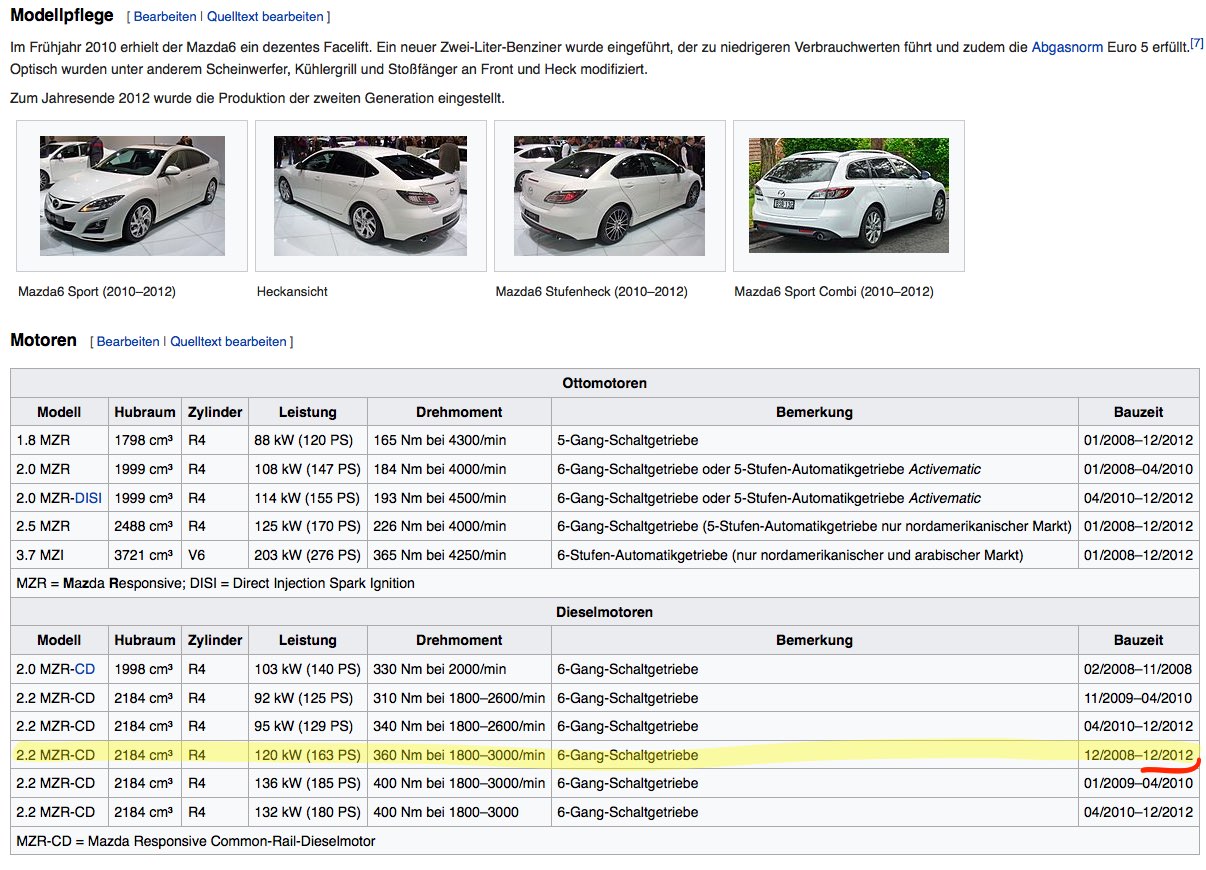Click the '365 Nm bei 4250/min' cell

pos(459,555)
